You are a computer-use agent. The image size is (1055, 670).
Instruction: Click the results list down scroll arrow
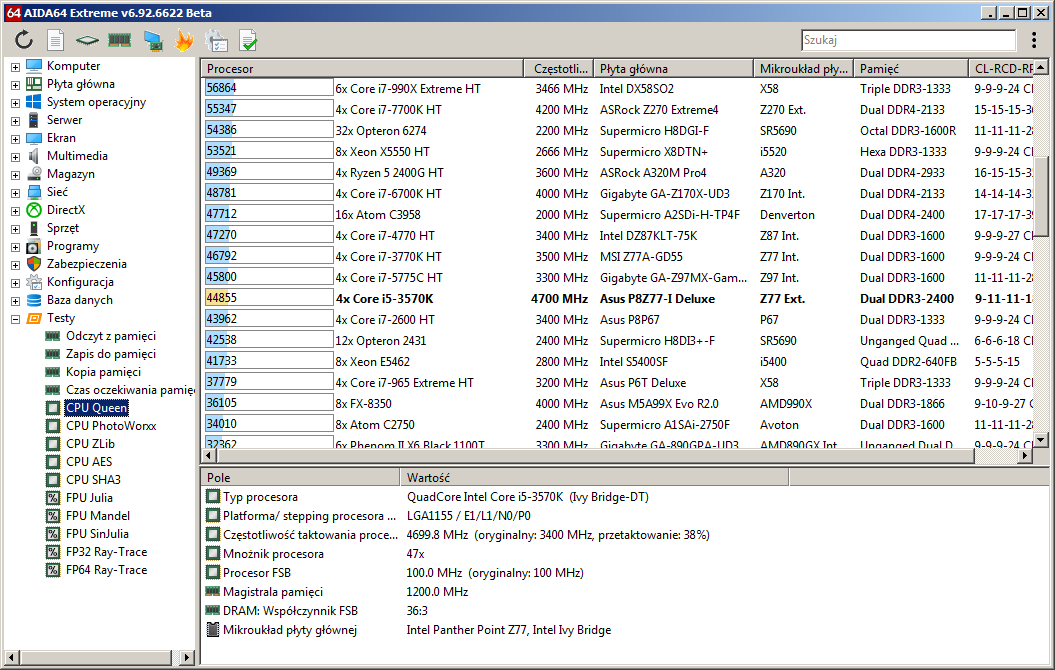[x=1041, y=440]
